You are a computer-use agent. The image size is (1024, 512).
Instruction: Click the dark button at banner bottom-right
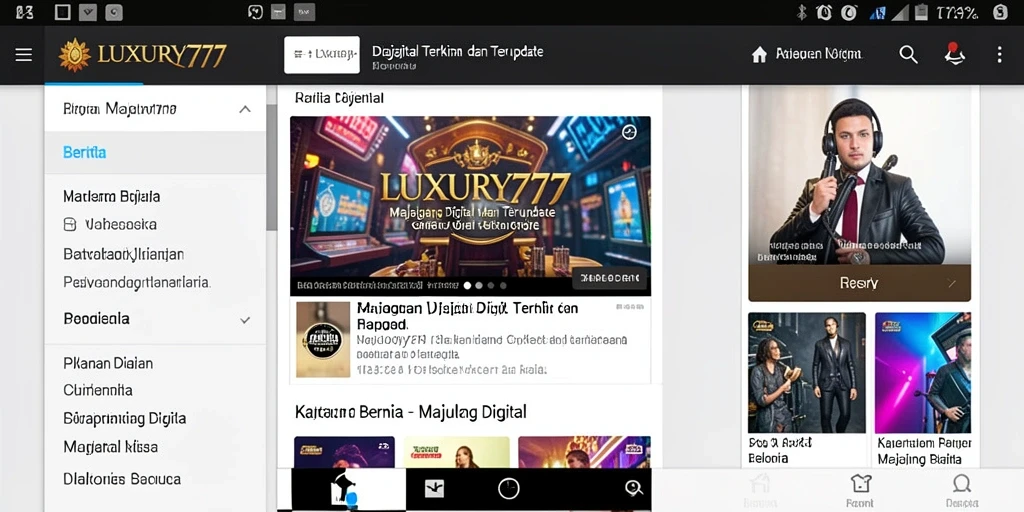(610, 278)
